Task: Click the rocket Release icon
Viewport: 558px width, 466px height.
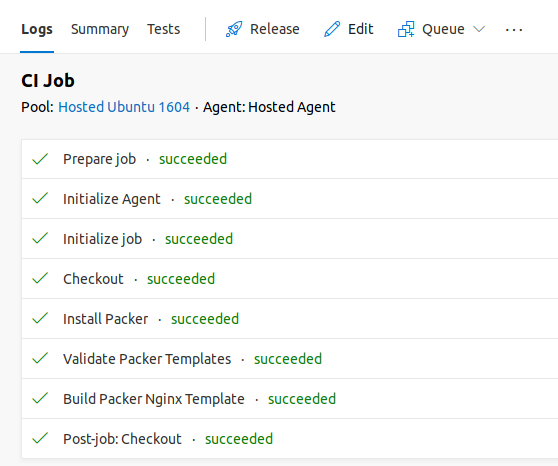Action: tap(234, 29)
